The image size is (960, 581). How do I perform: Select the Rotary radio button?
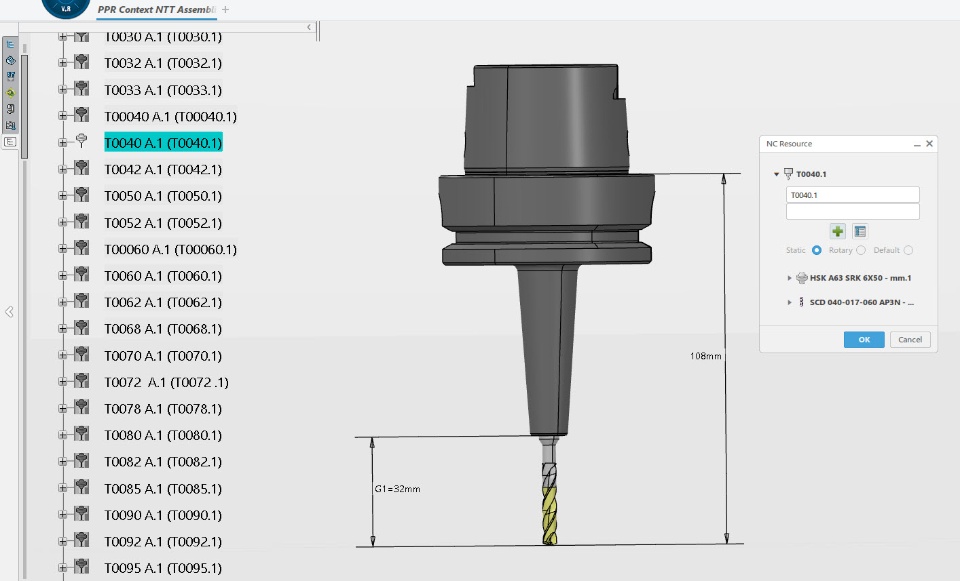[x=861, y=250]
